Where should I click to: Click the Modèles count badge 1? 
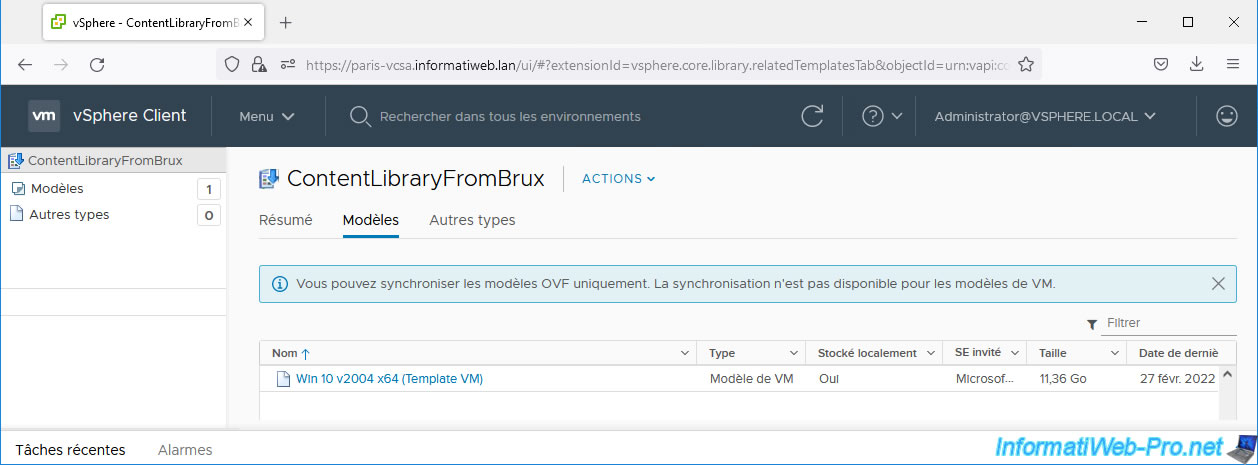click(x=208, y=189)
